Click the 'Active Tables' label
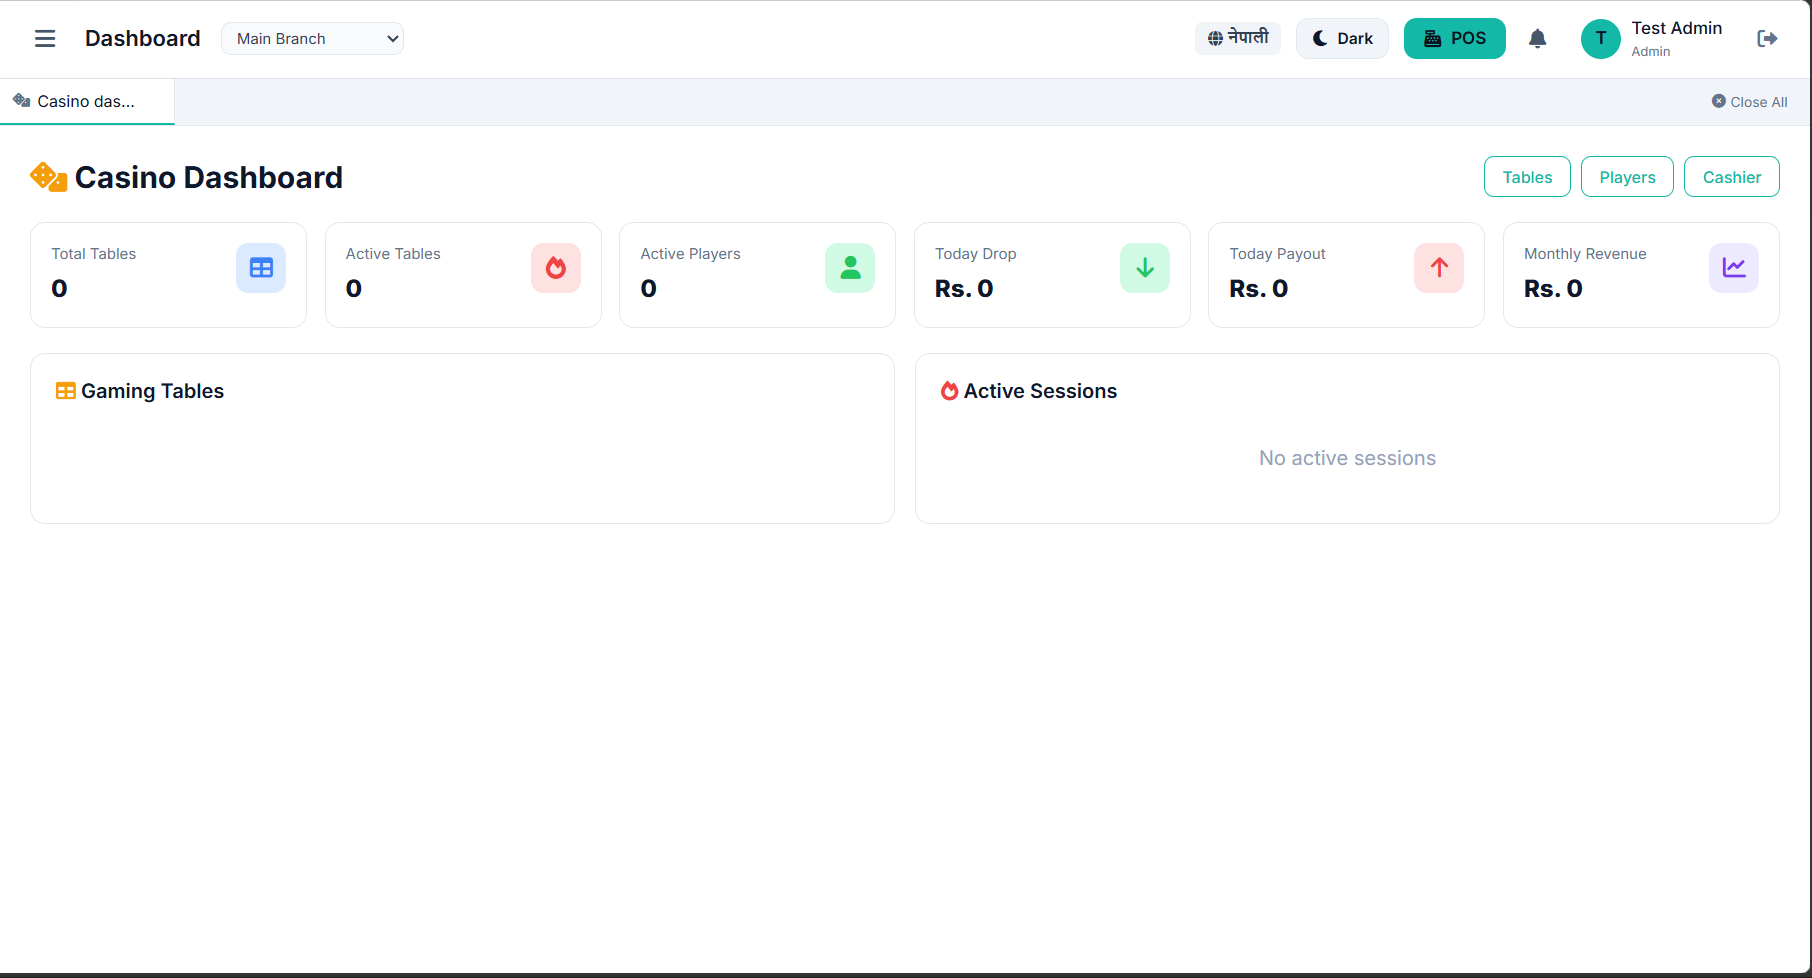Image resolution: width=1812 pixels, height=978 pixels. (x=393, y=254)
